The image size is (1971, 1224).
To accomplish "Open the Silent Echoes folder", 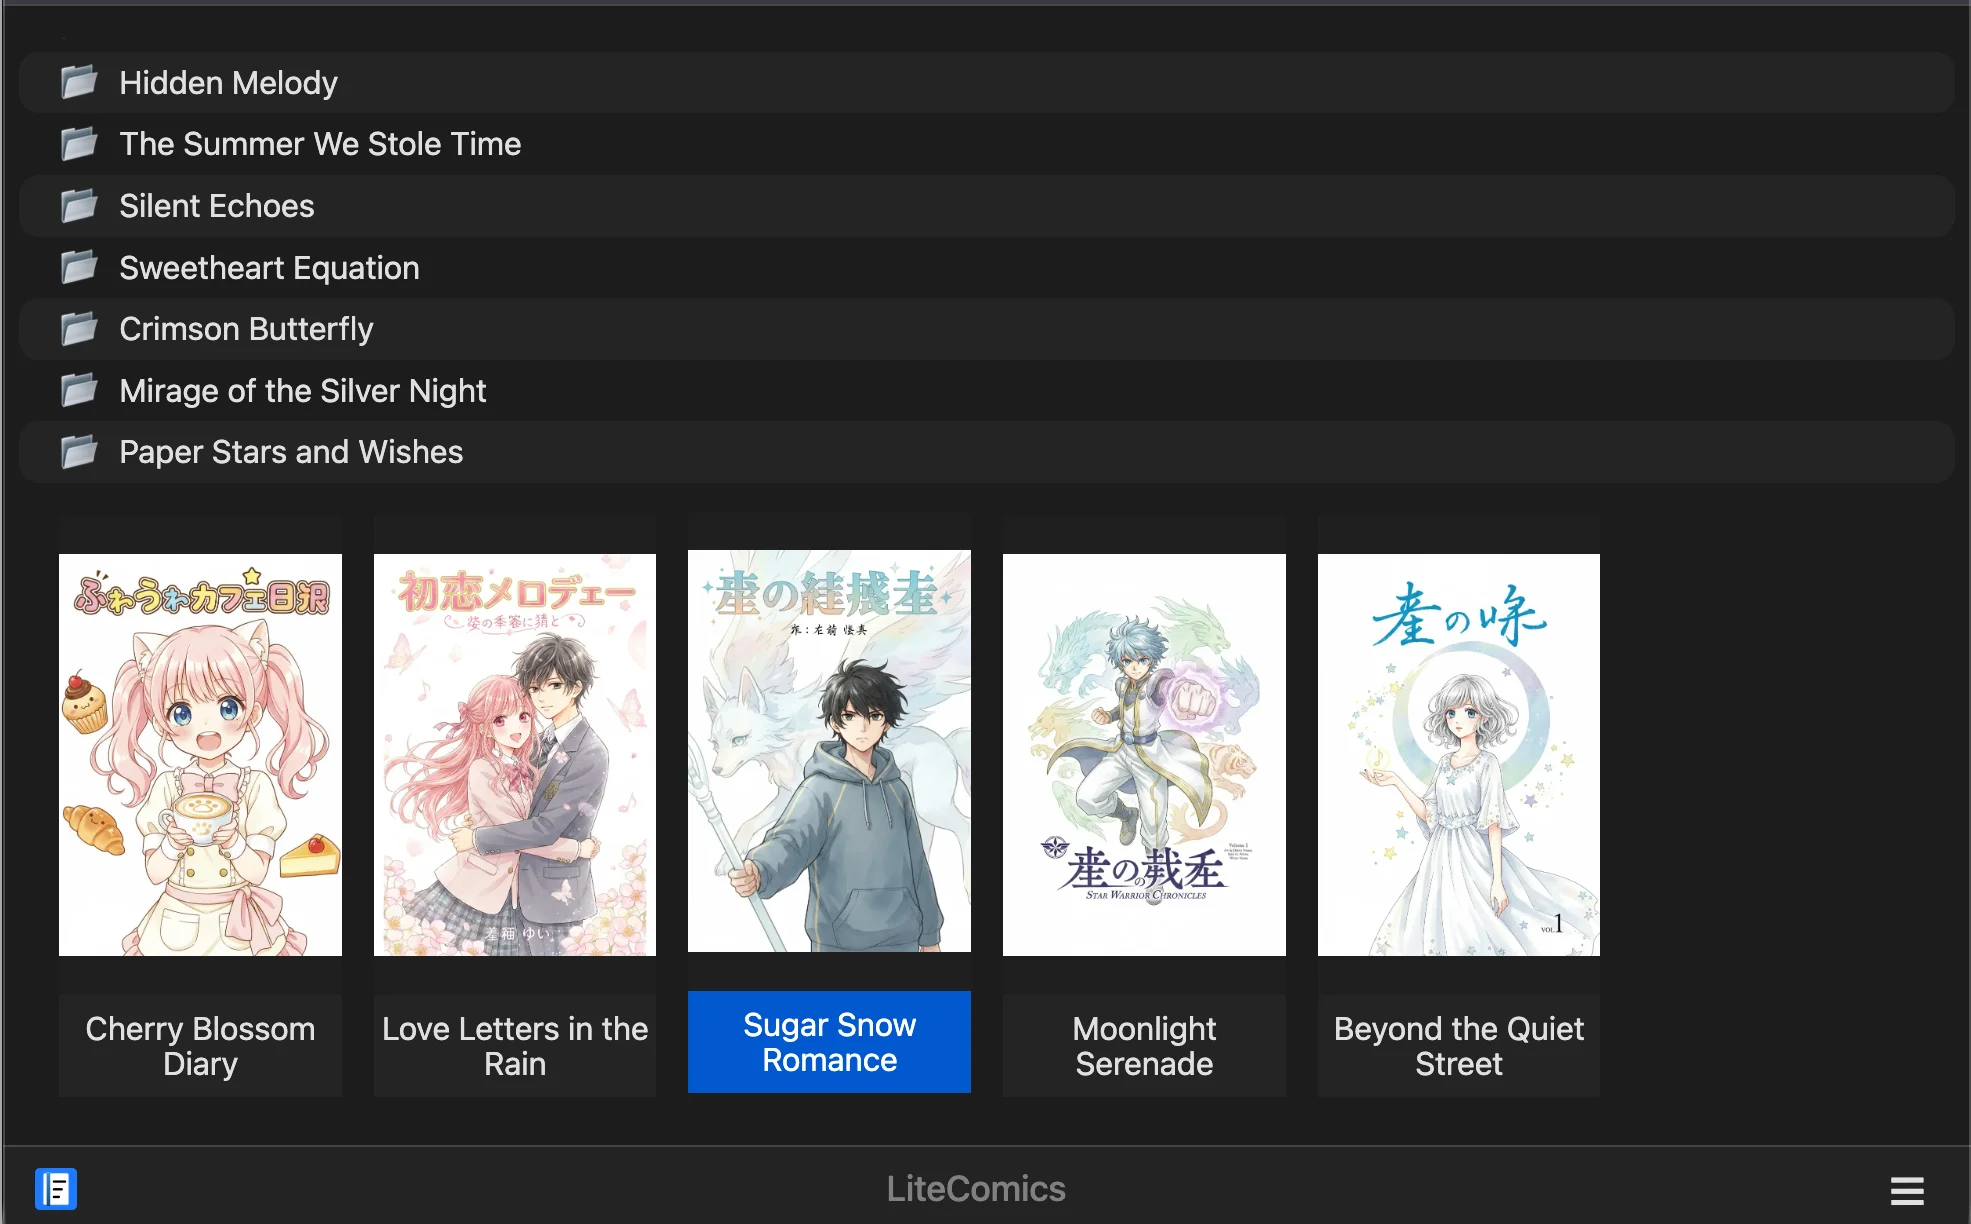I will pyautogui.click(x=216, y=206).
